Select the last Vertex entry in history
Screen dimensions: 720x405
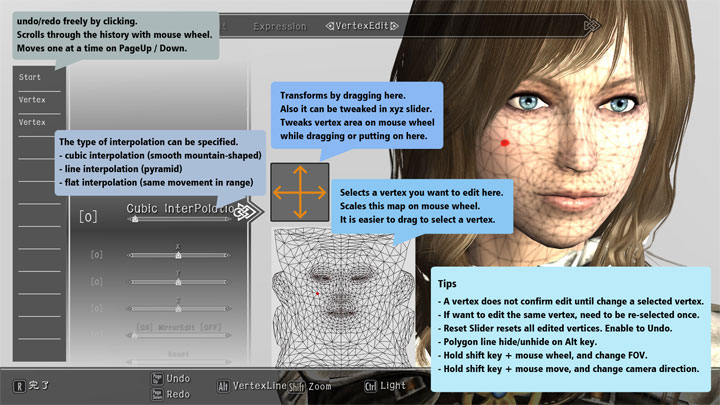click(x=32, y=122)
